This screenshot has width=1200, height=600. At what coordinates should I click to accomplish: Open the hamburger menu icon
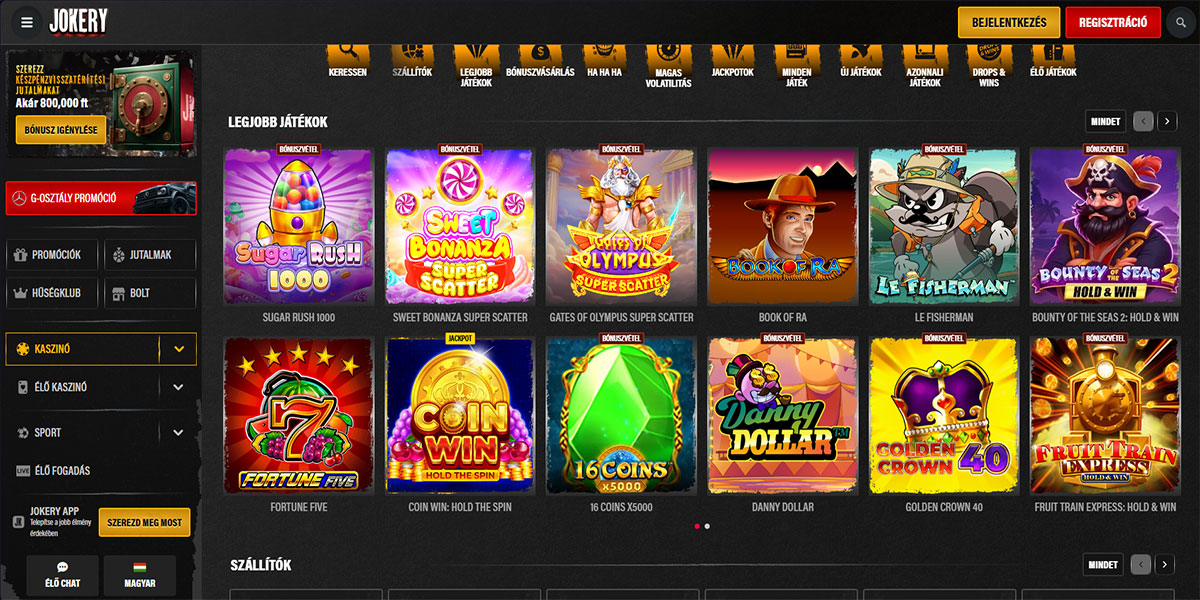click(27, 21)
